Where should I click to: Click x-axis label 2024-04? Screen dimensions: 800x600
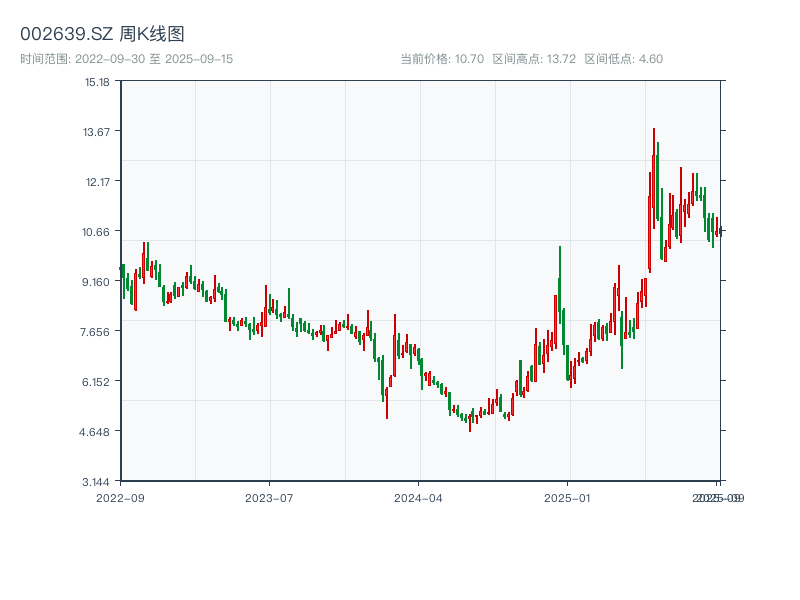pyautogui.click(x=418, y=498)
